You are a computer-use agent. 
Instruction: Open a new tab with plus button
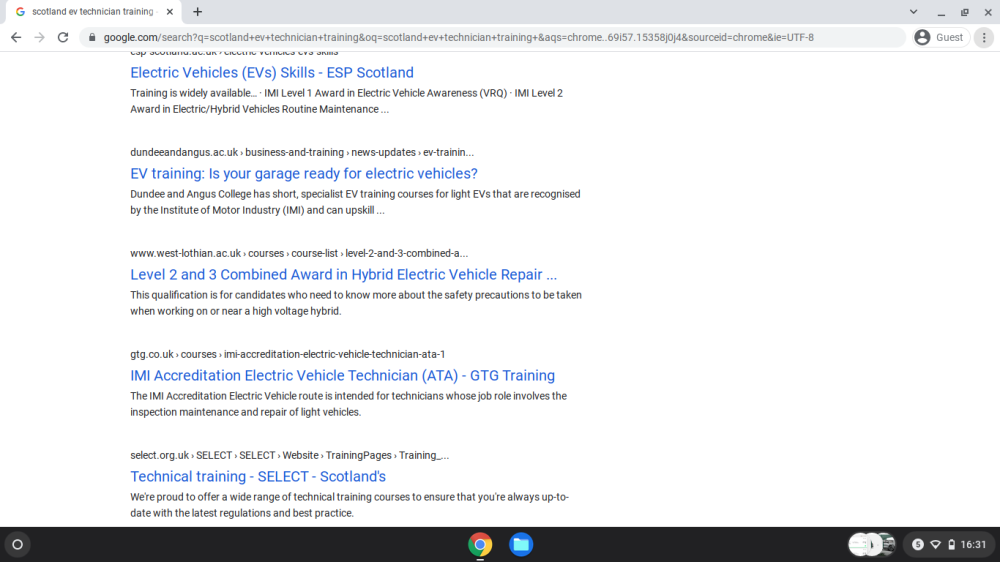198,11
